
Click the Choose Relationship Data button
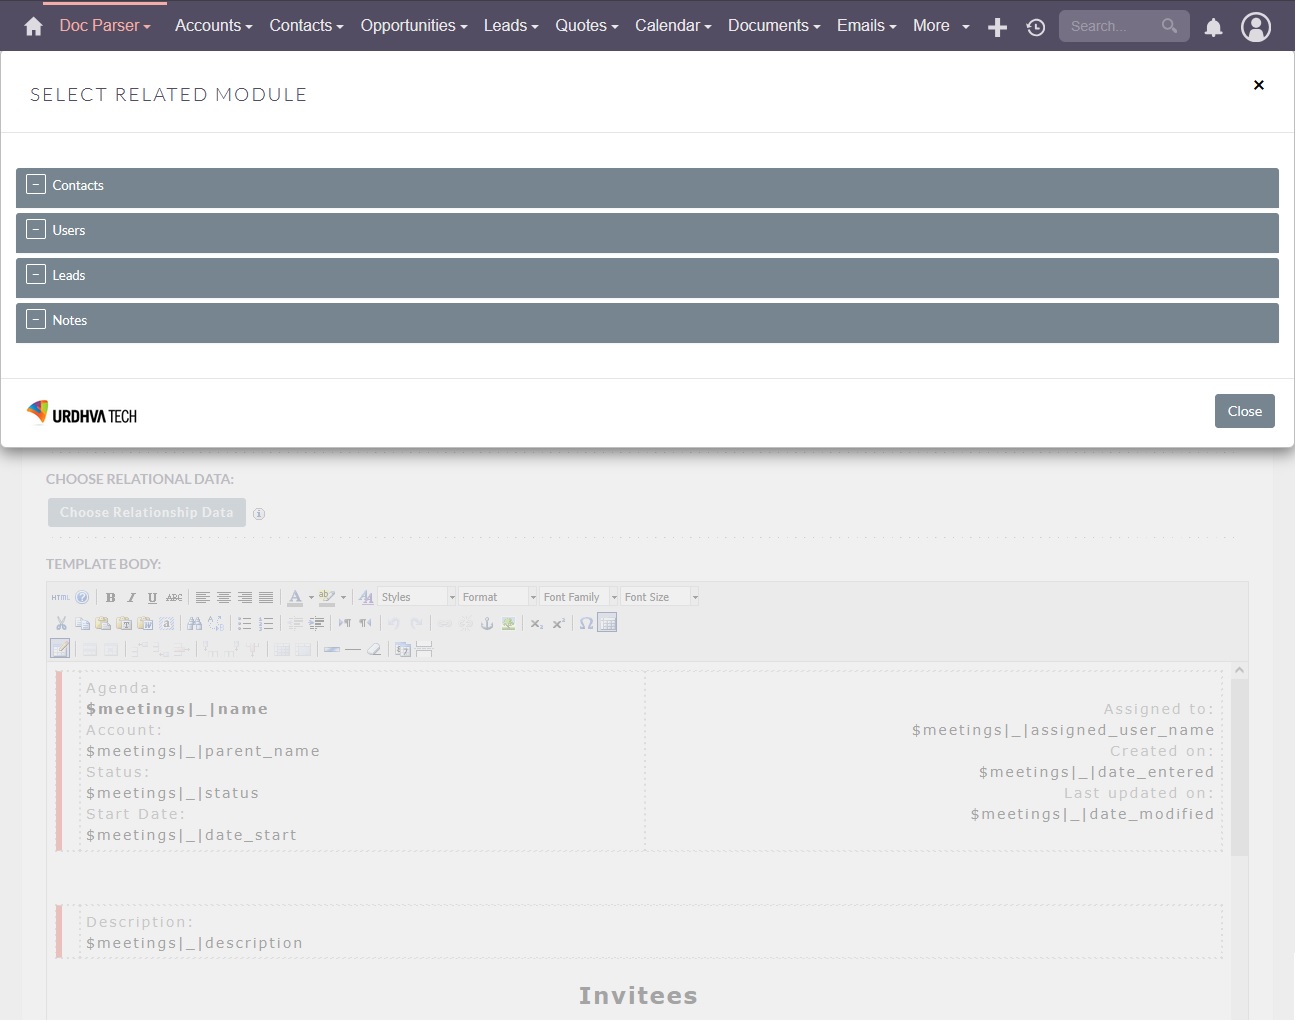click(146, 512)
